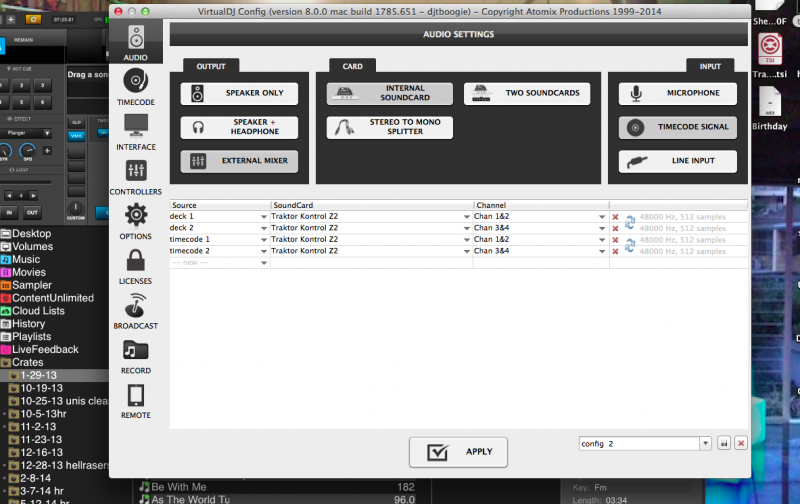Image resolution: width=800 pixels, height=504 pixels.
Task: Select Line Input option
Action: (x=678, y=161)
